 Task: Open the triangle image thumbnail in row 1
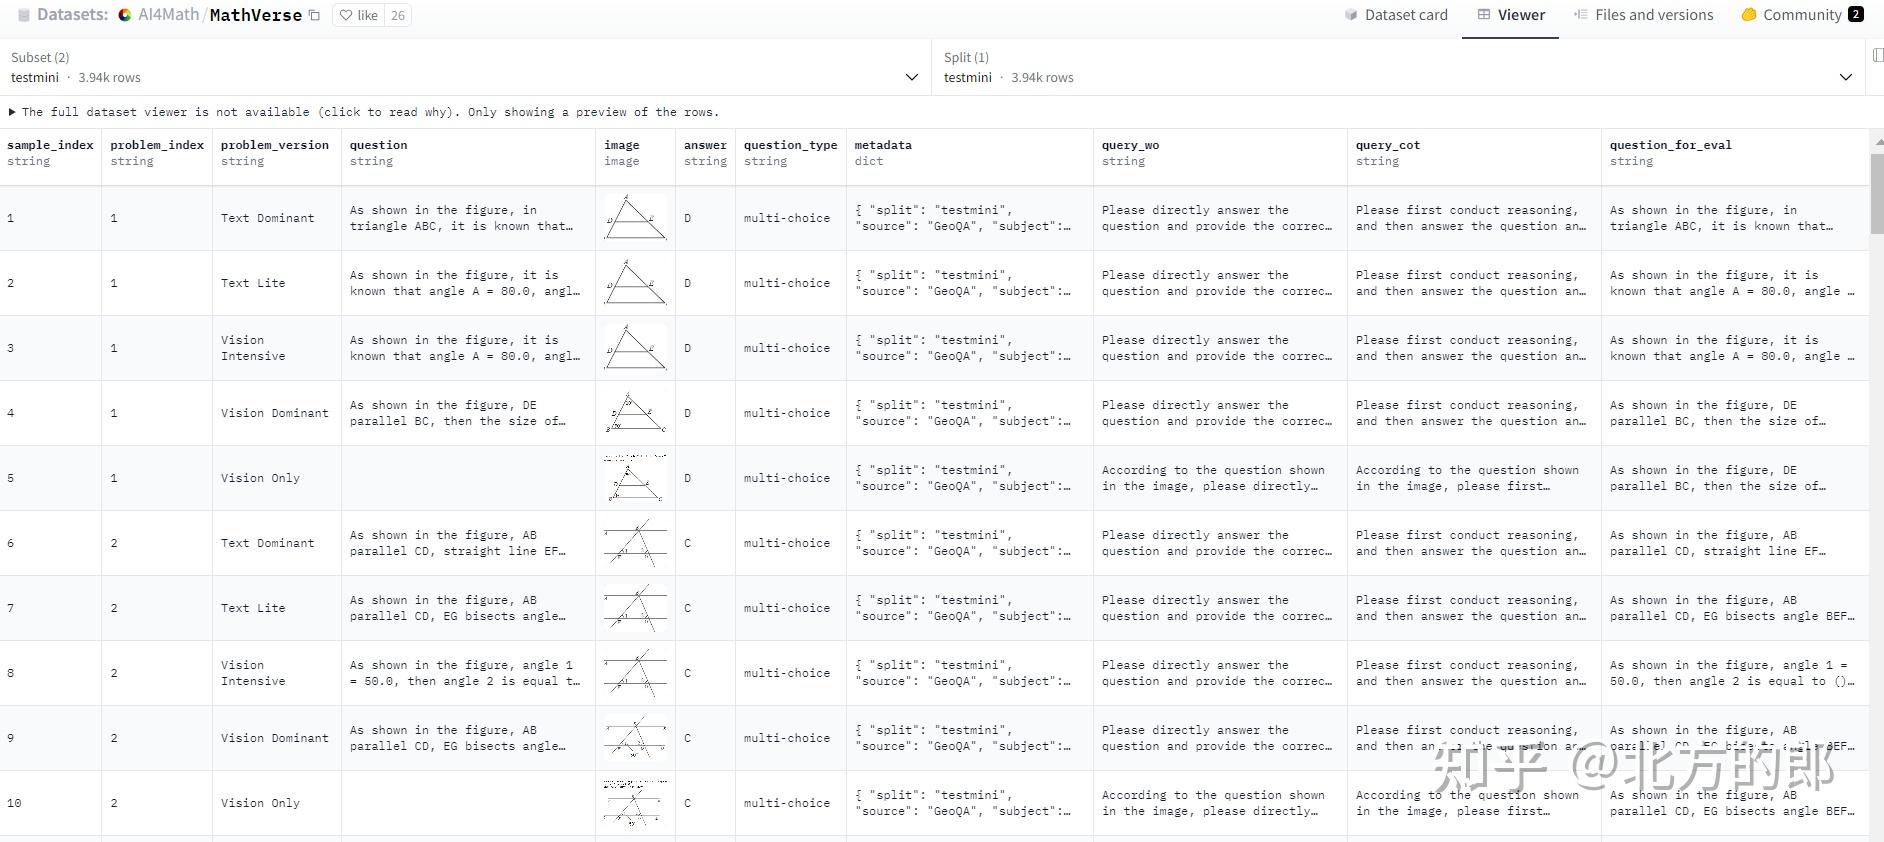(634, 218)
